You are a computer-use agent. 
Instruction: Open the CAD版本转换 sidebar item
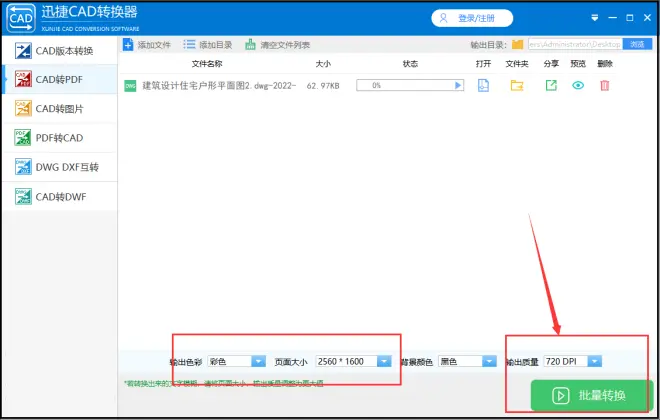(59, 51)
